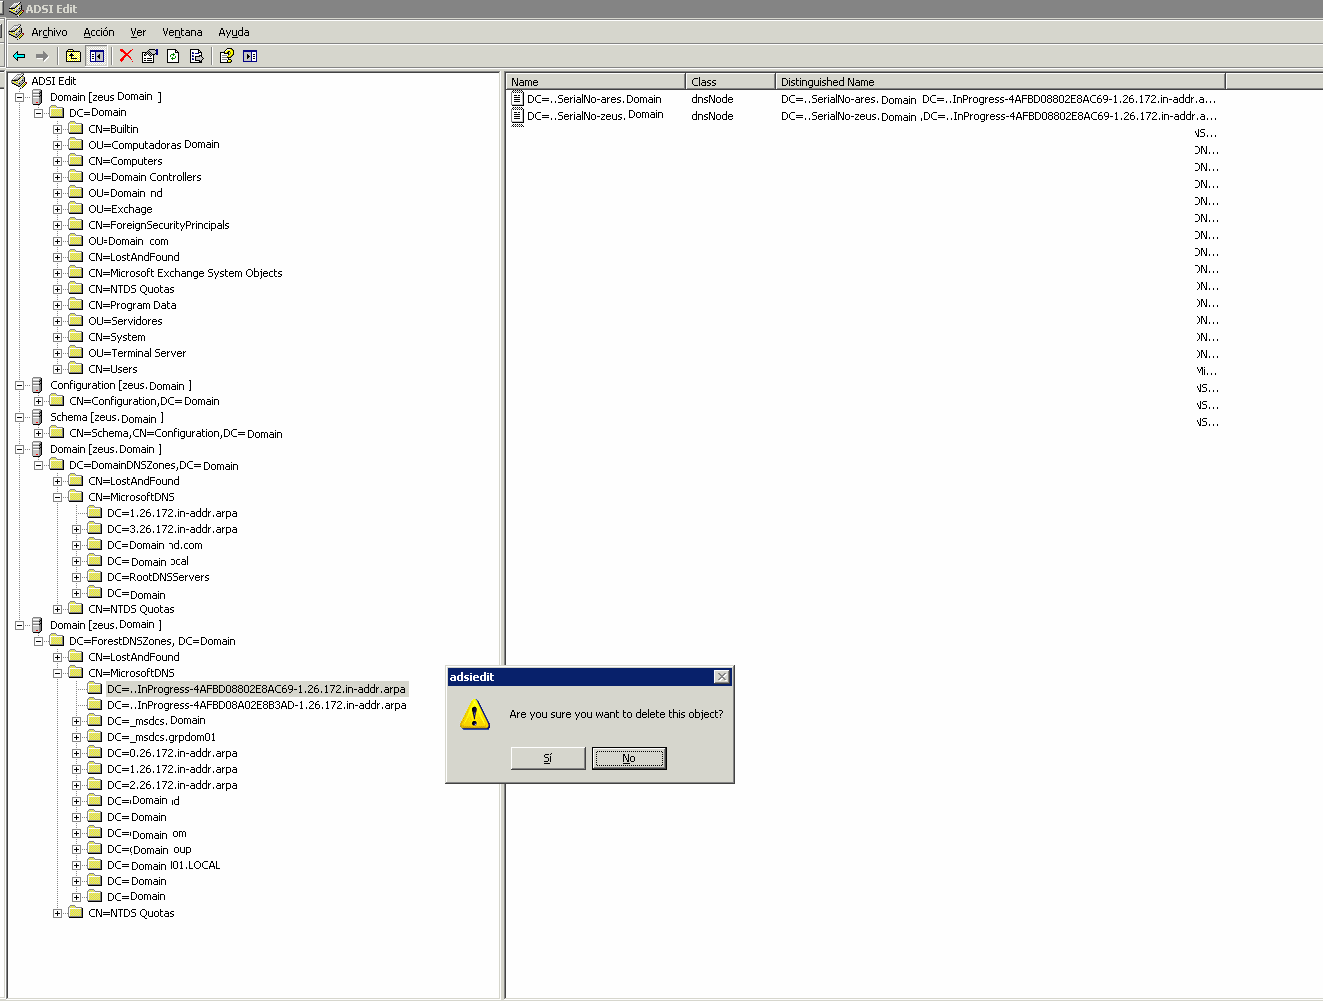Viewport: 1323px width, 1001px height.
Task: Sort by the Class column header
Action: pos(730,82)
